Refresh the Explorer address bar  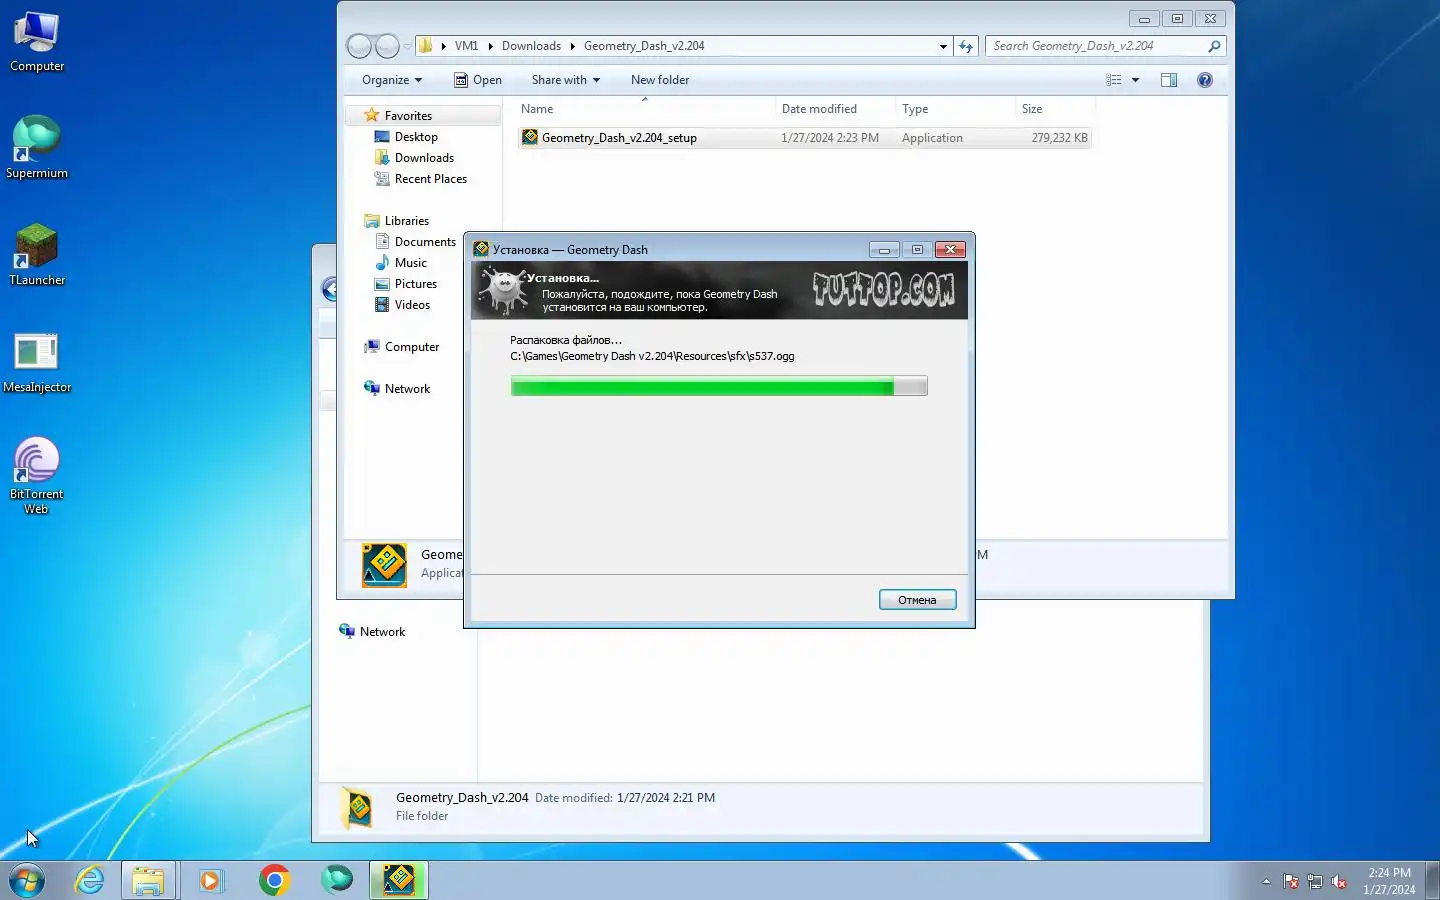(966, 46)
